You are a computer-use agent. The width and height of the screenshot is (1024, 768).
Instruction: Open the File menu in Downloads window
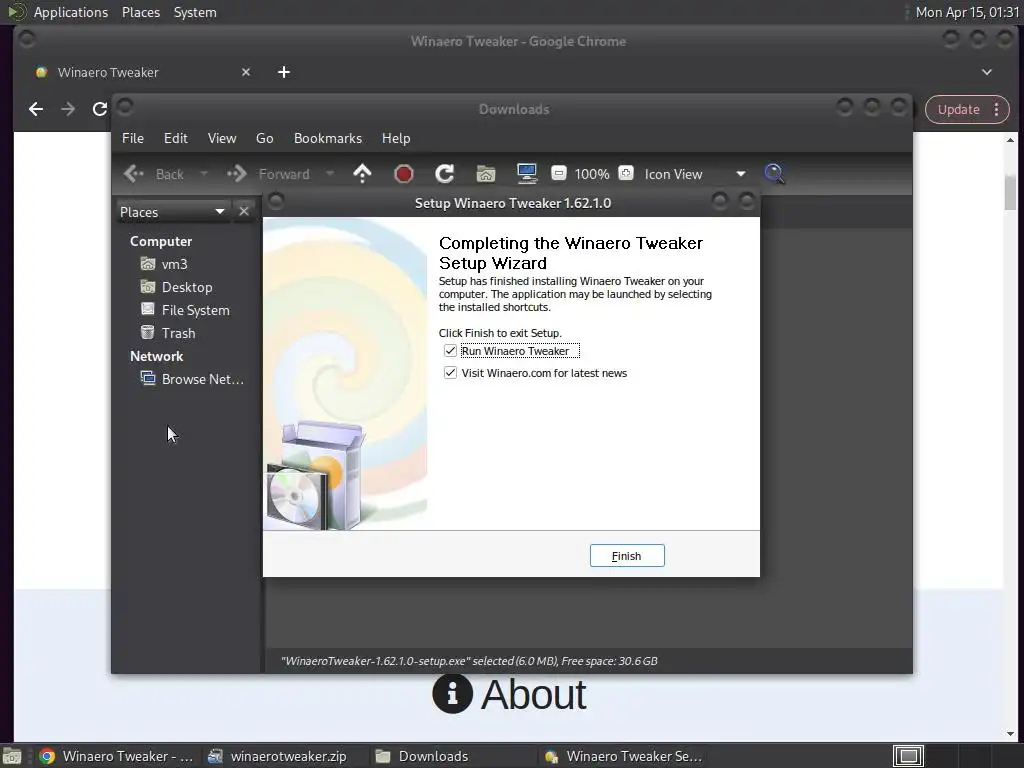pyautogui.click(x=133, y=138)
